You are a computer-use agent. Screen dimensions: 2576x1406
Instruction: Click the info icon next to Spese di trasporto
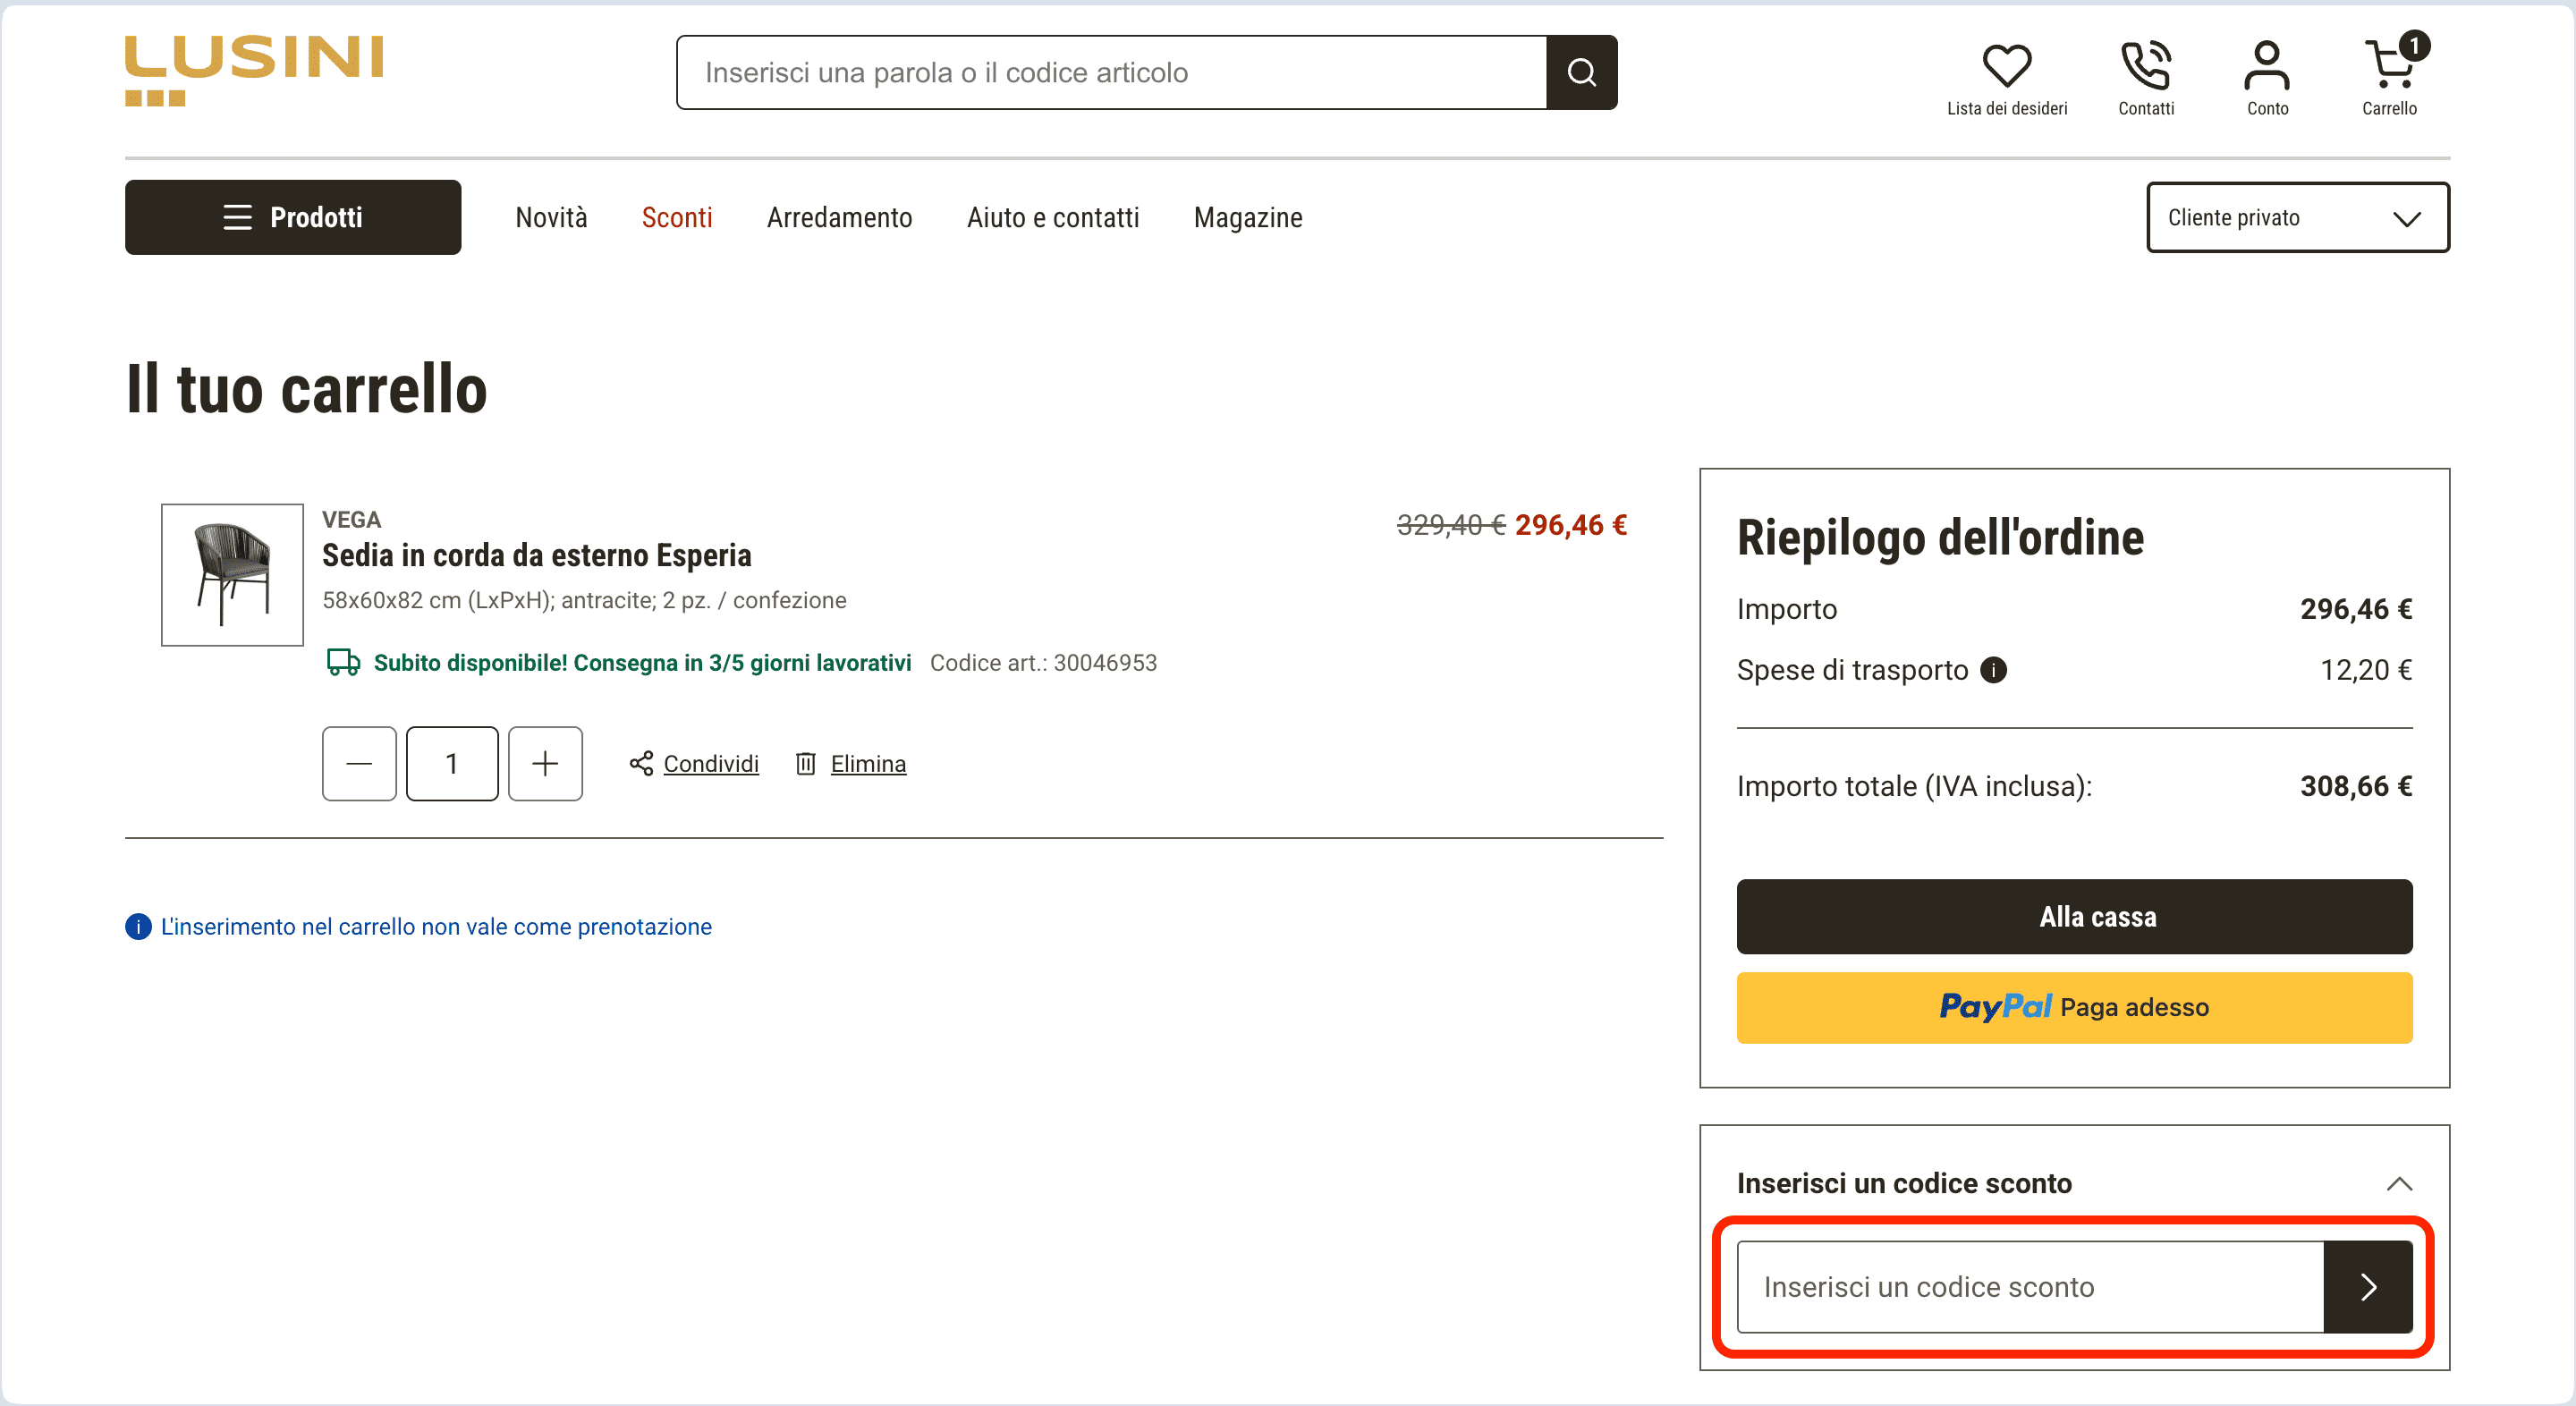1993,670
